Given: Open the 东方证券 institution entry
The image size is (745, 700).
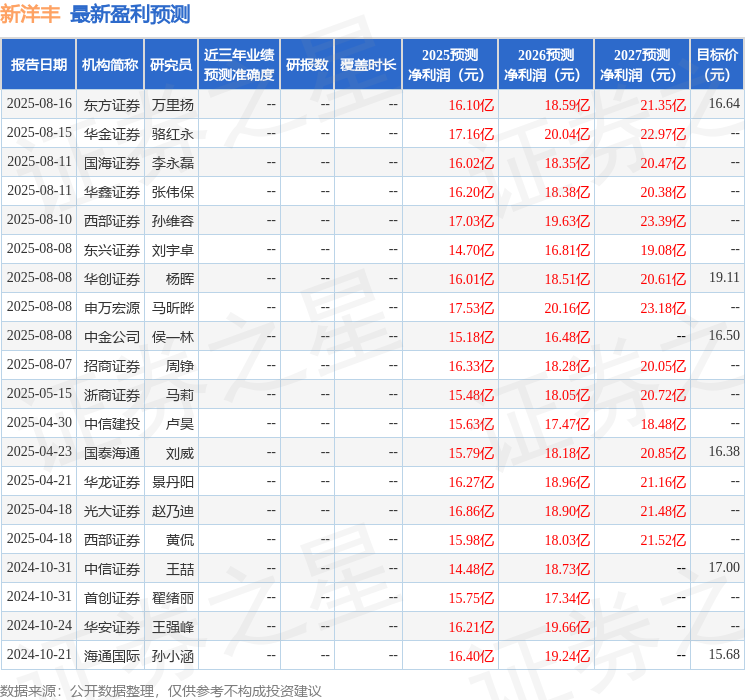Looking at the screenshot, I should pos(111,104).
